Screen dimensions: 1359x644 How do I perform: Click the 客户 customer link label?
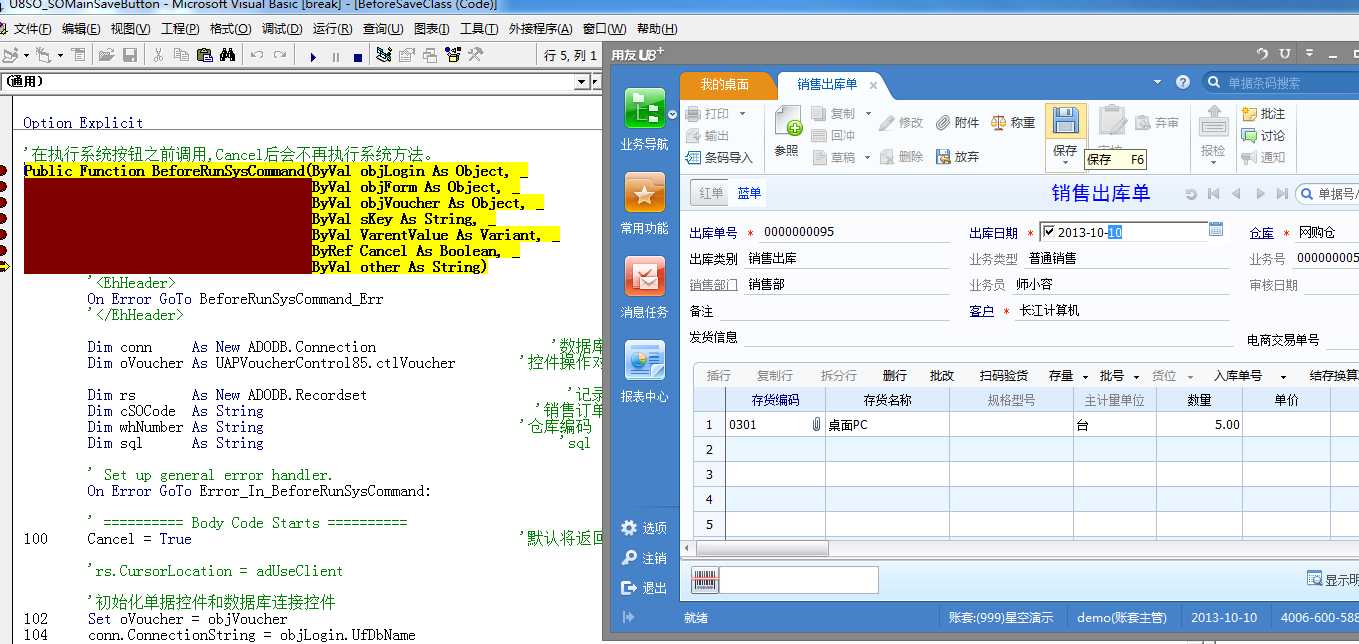[981, 311]
